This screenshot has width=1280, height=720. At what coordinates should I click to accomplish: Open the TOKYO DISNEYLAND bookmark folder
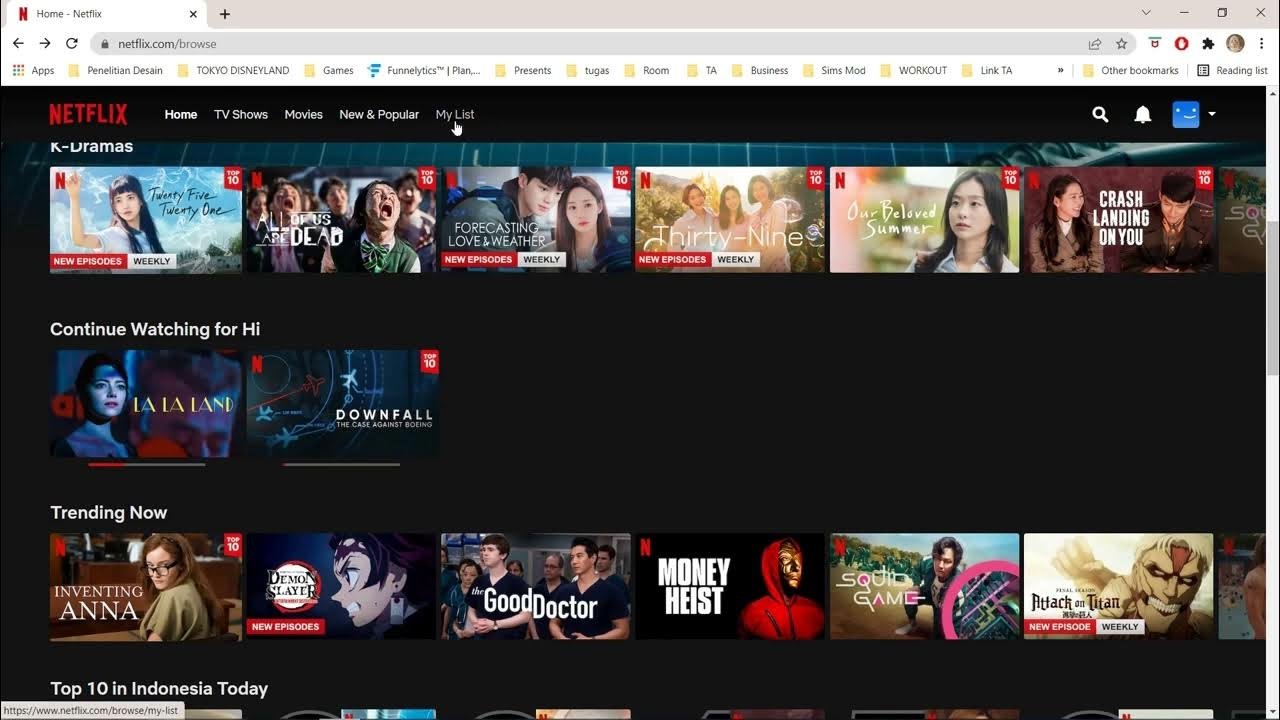(x=233, y=71)
